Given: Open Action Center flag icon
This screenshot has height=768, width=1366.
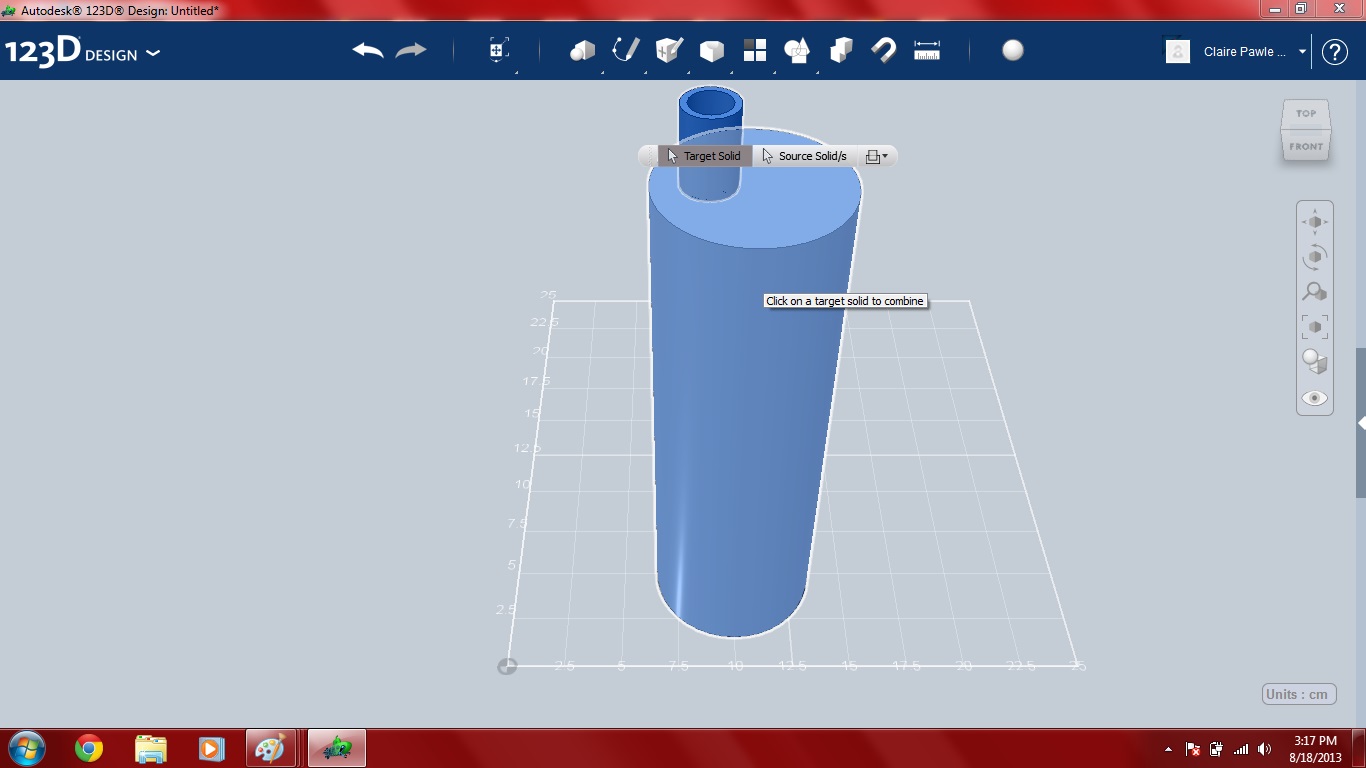Looking at the screenshot, I should [x=1192, y=749].
